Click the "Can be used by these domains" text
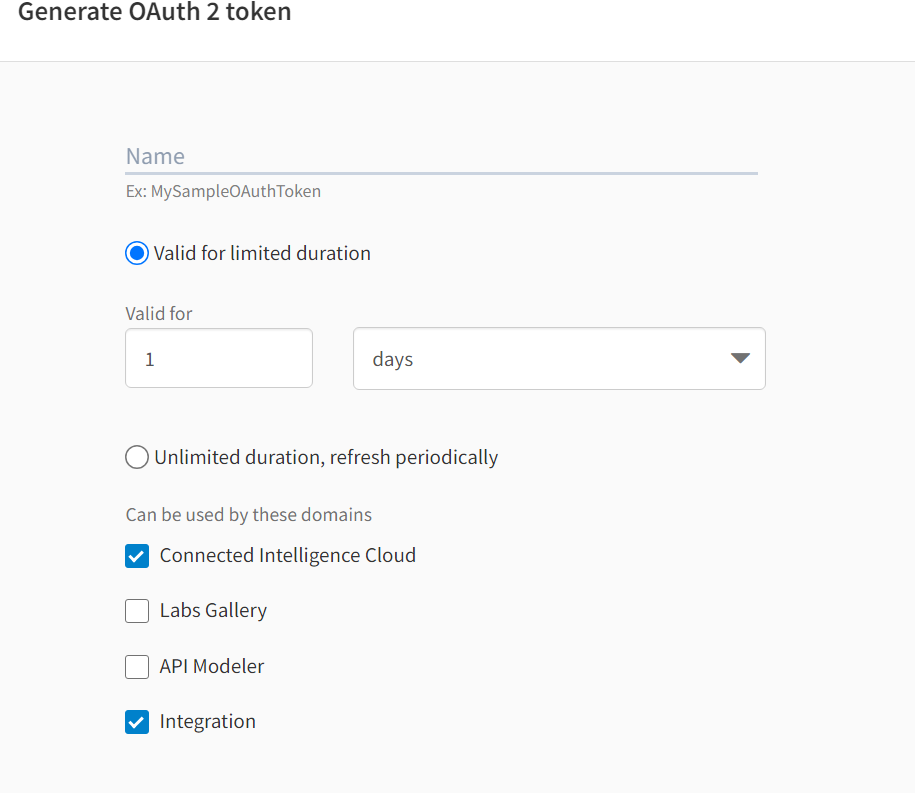The height and width of the screenshot is (793, 915). click(248, 515)
